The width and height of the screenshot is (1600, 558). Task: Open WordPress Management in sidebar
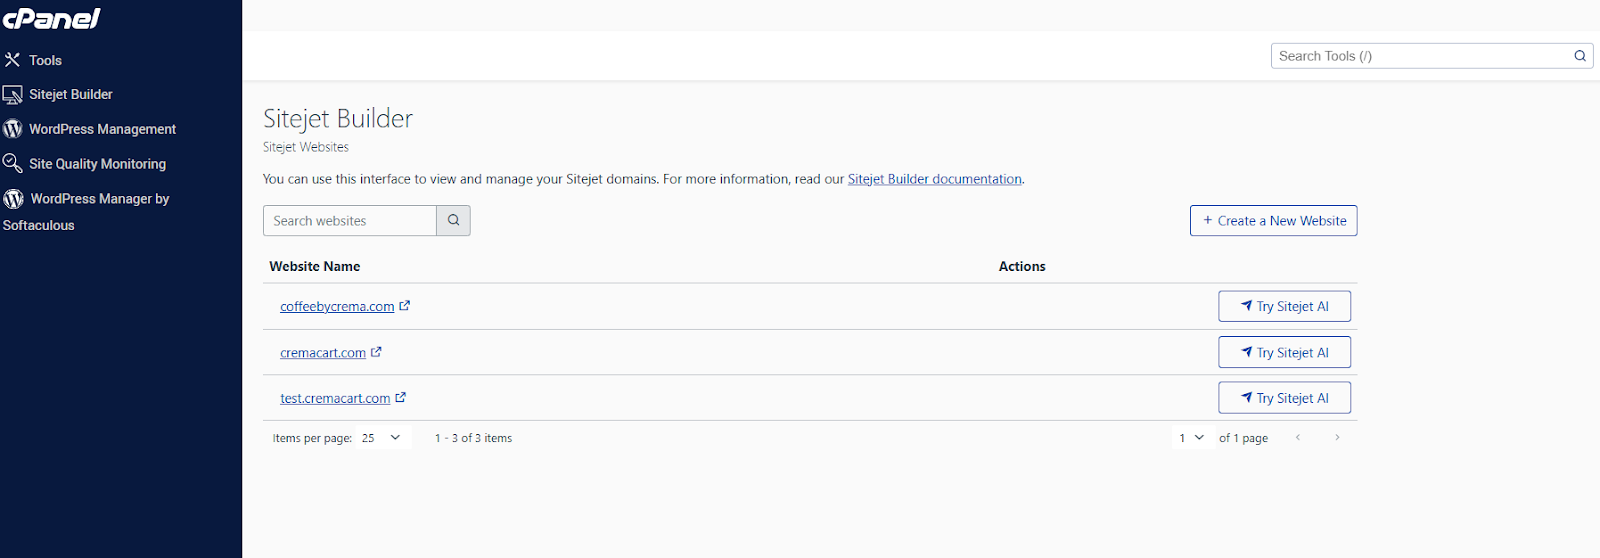coord(102,129)
